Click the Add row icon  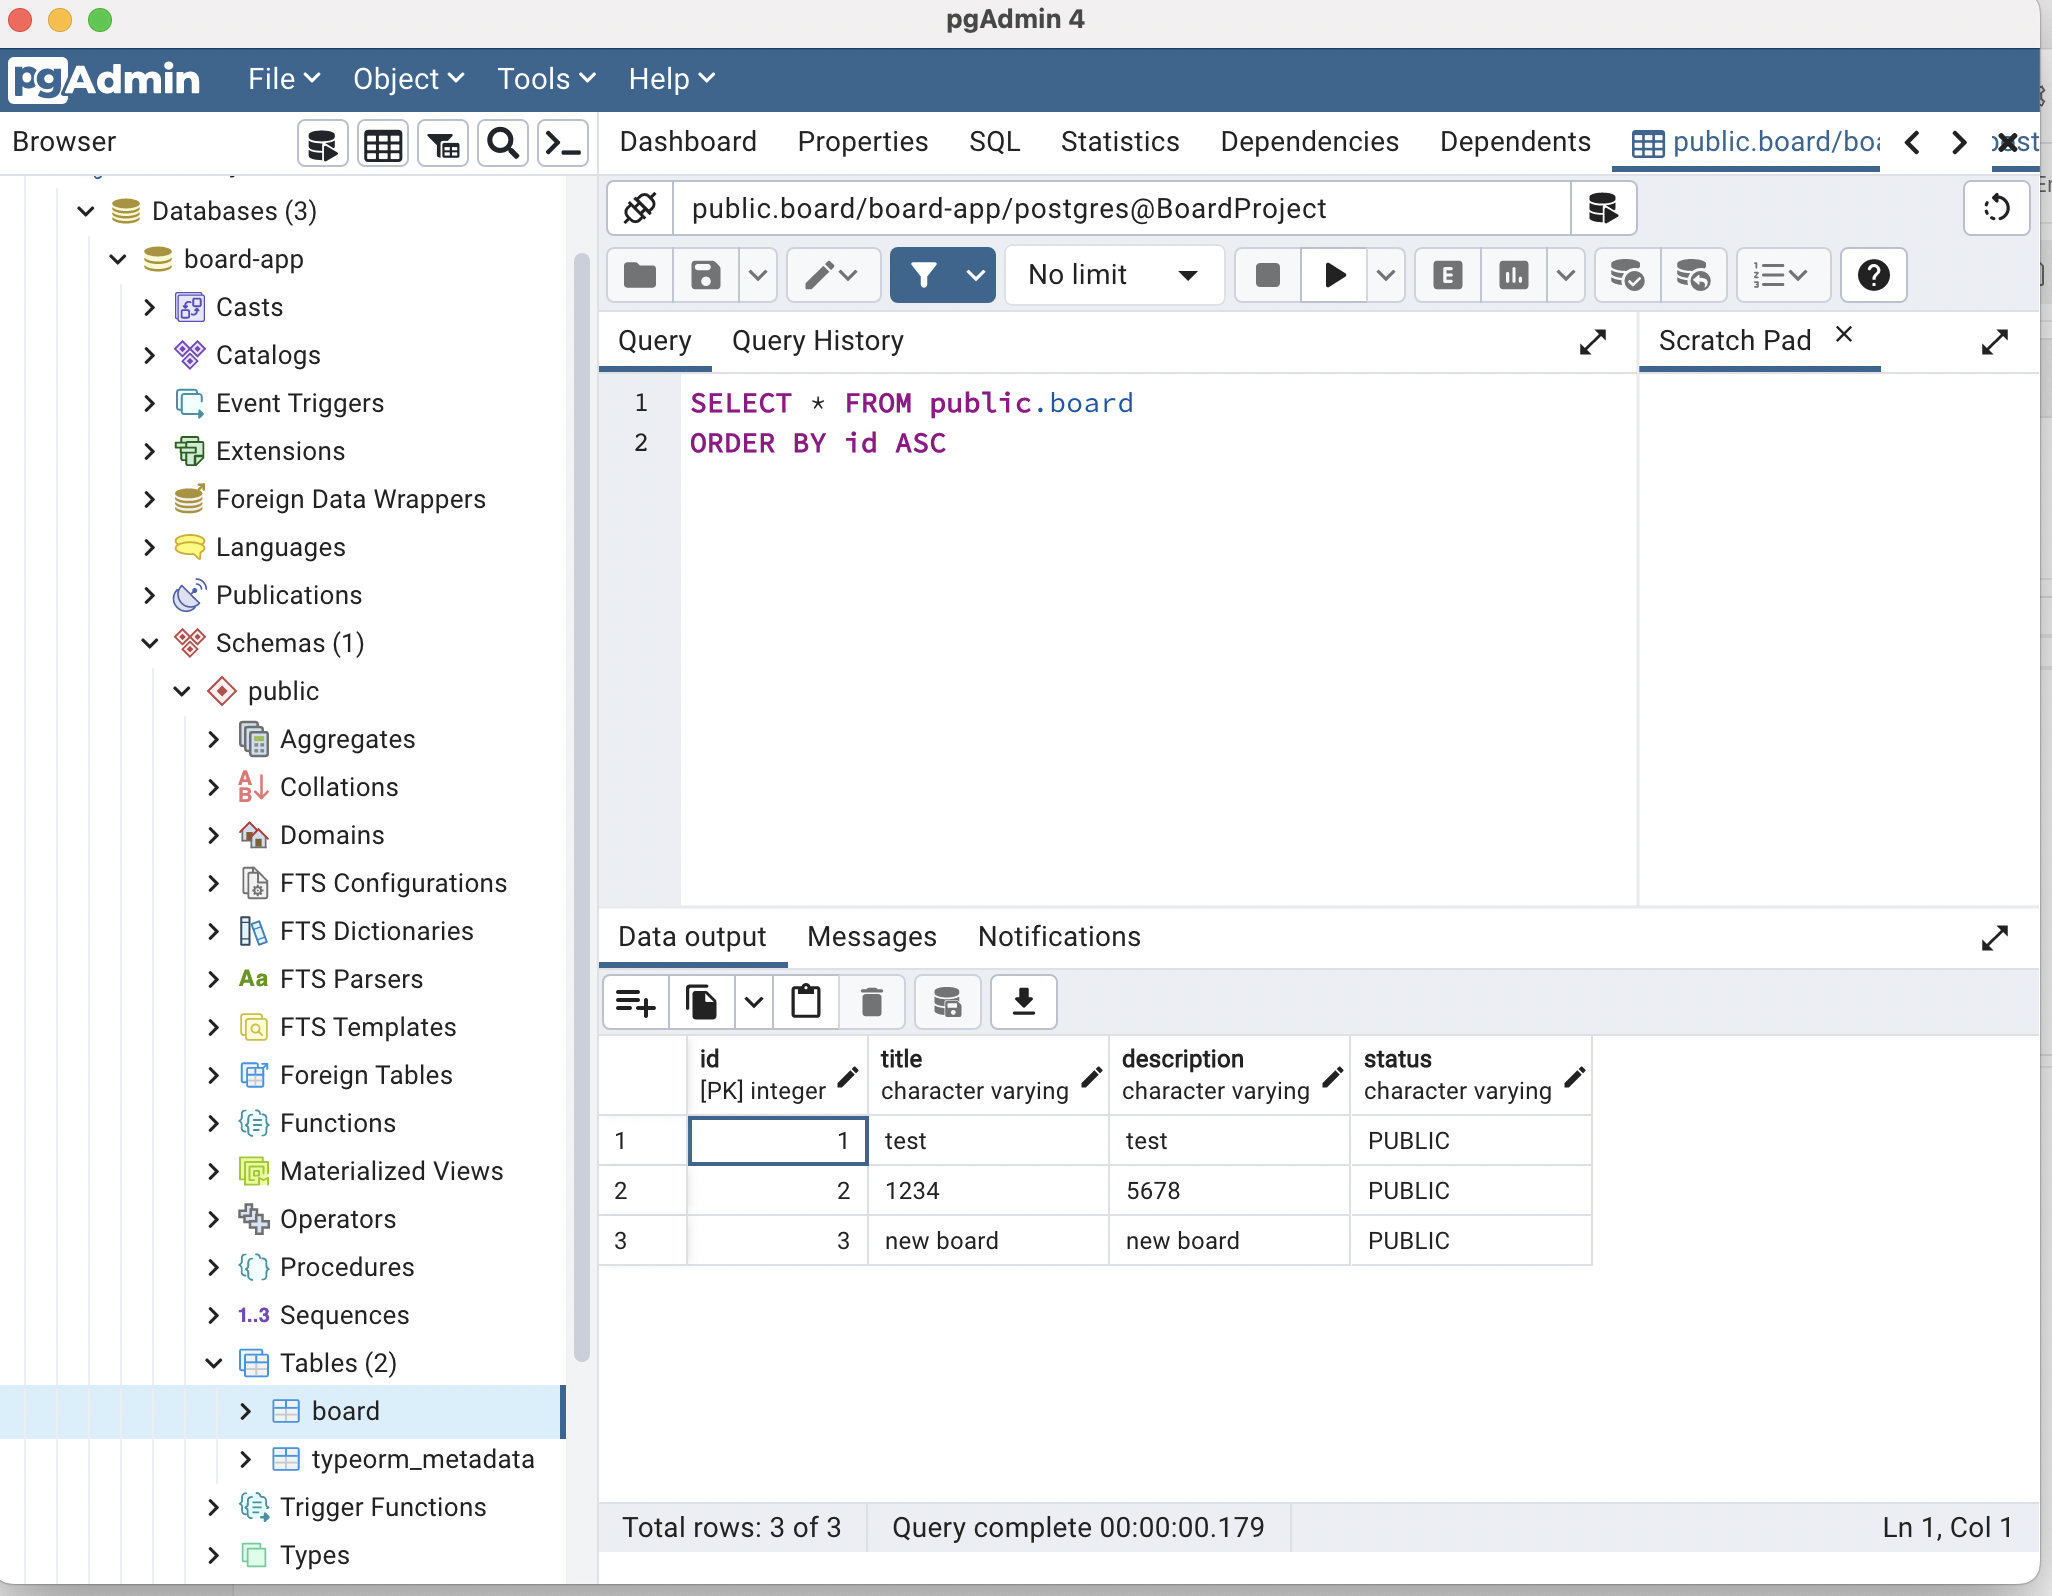click(635, 1001)
